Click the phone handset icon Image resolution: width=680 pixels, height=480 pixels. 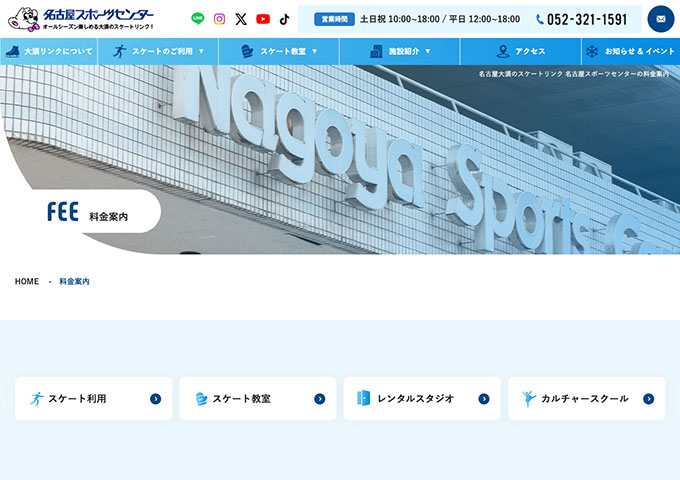click(540, 19)
